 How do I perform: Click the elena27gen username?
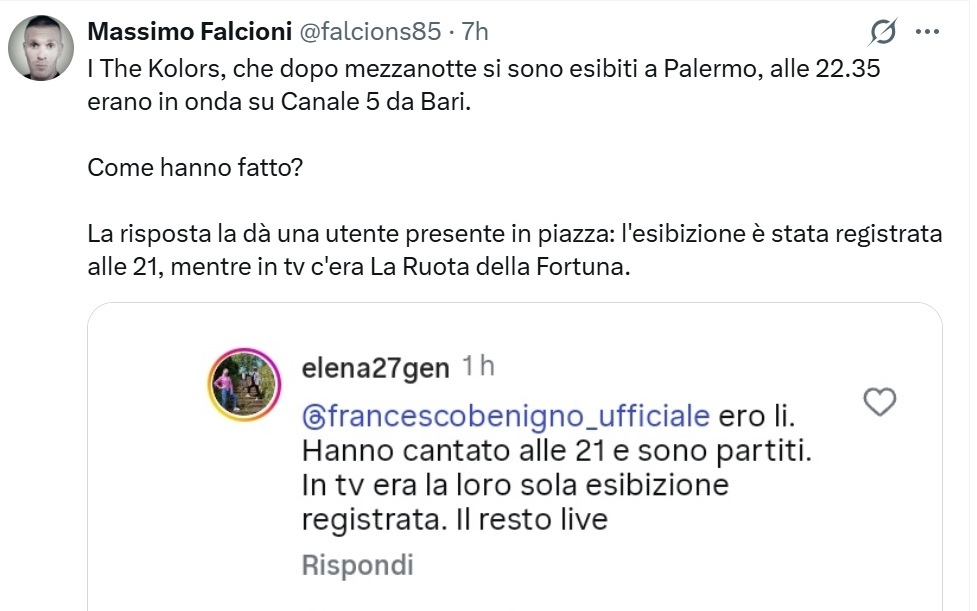(375, 368)
